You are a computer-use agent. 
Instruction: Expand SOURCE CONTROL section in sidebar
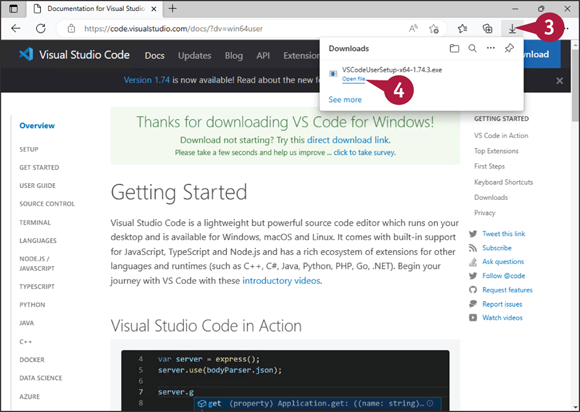pyautogui.click(x=47, y=204)
